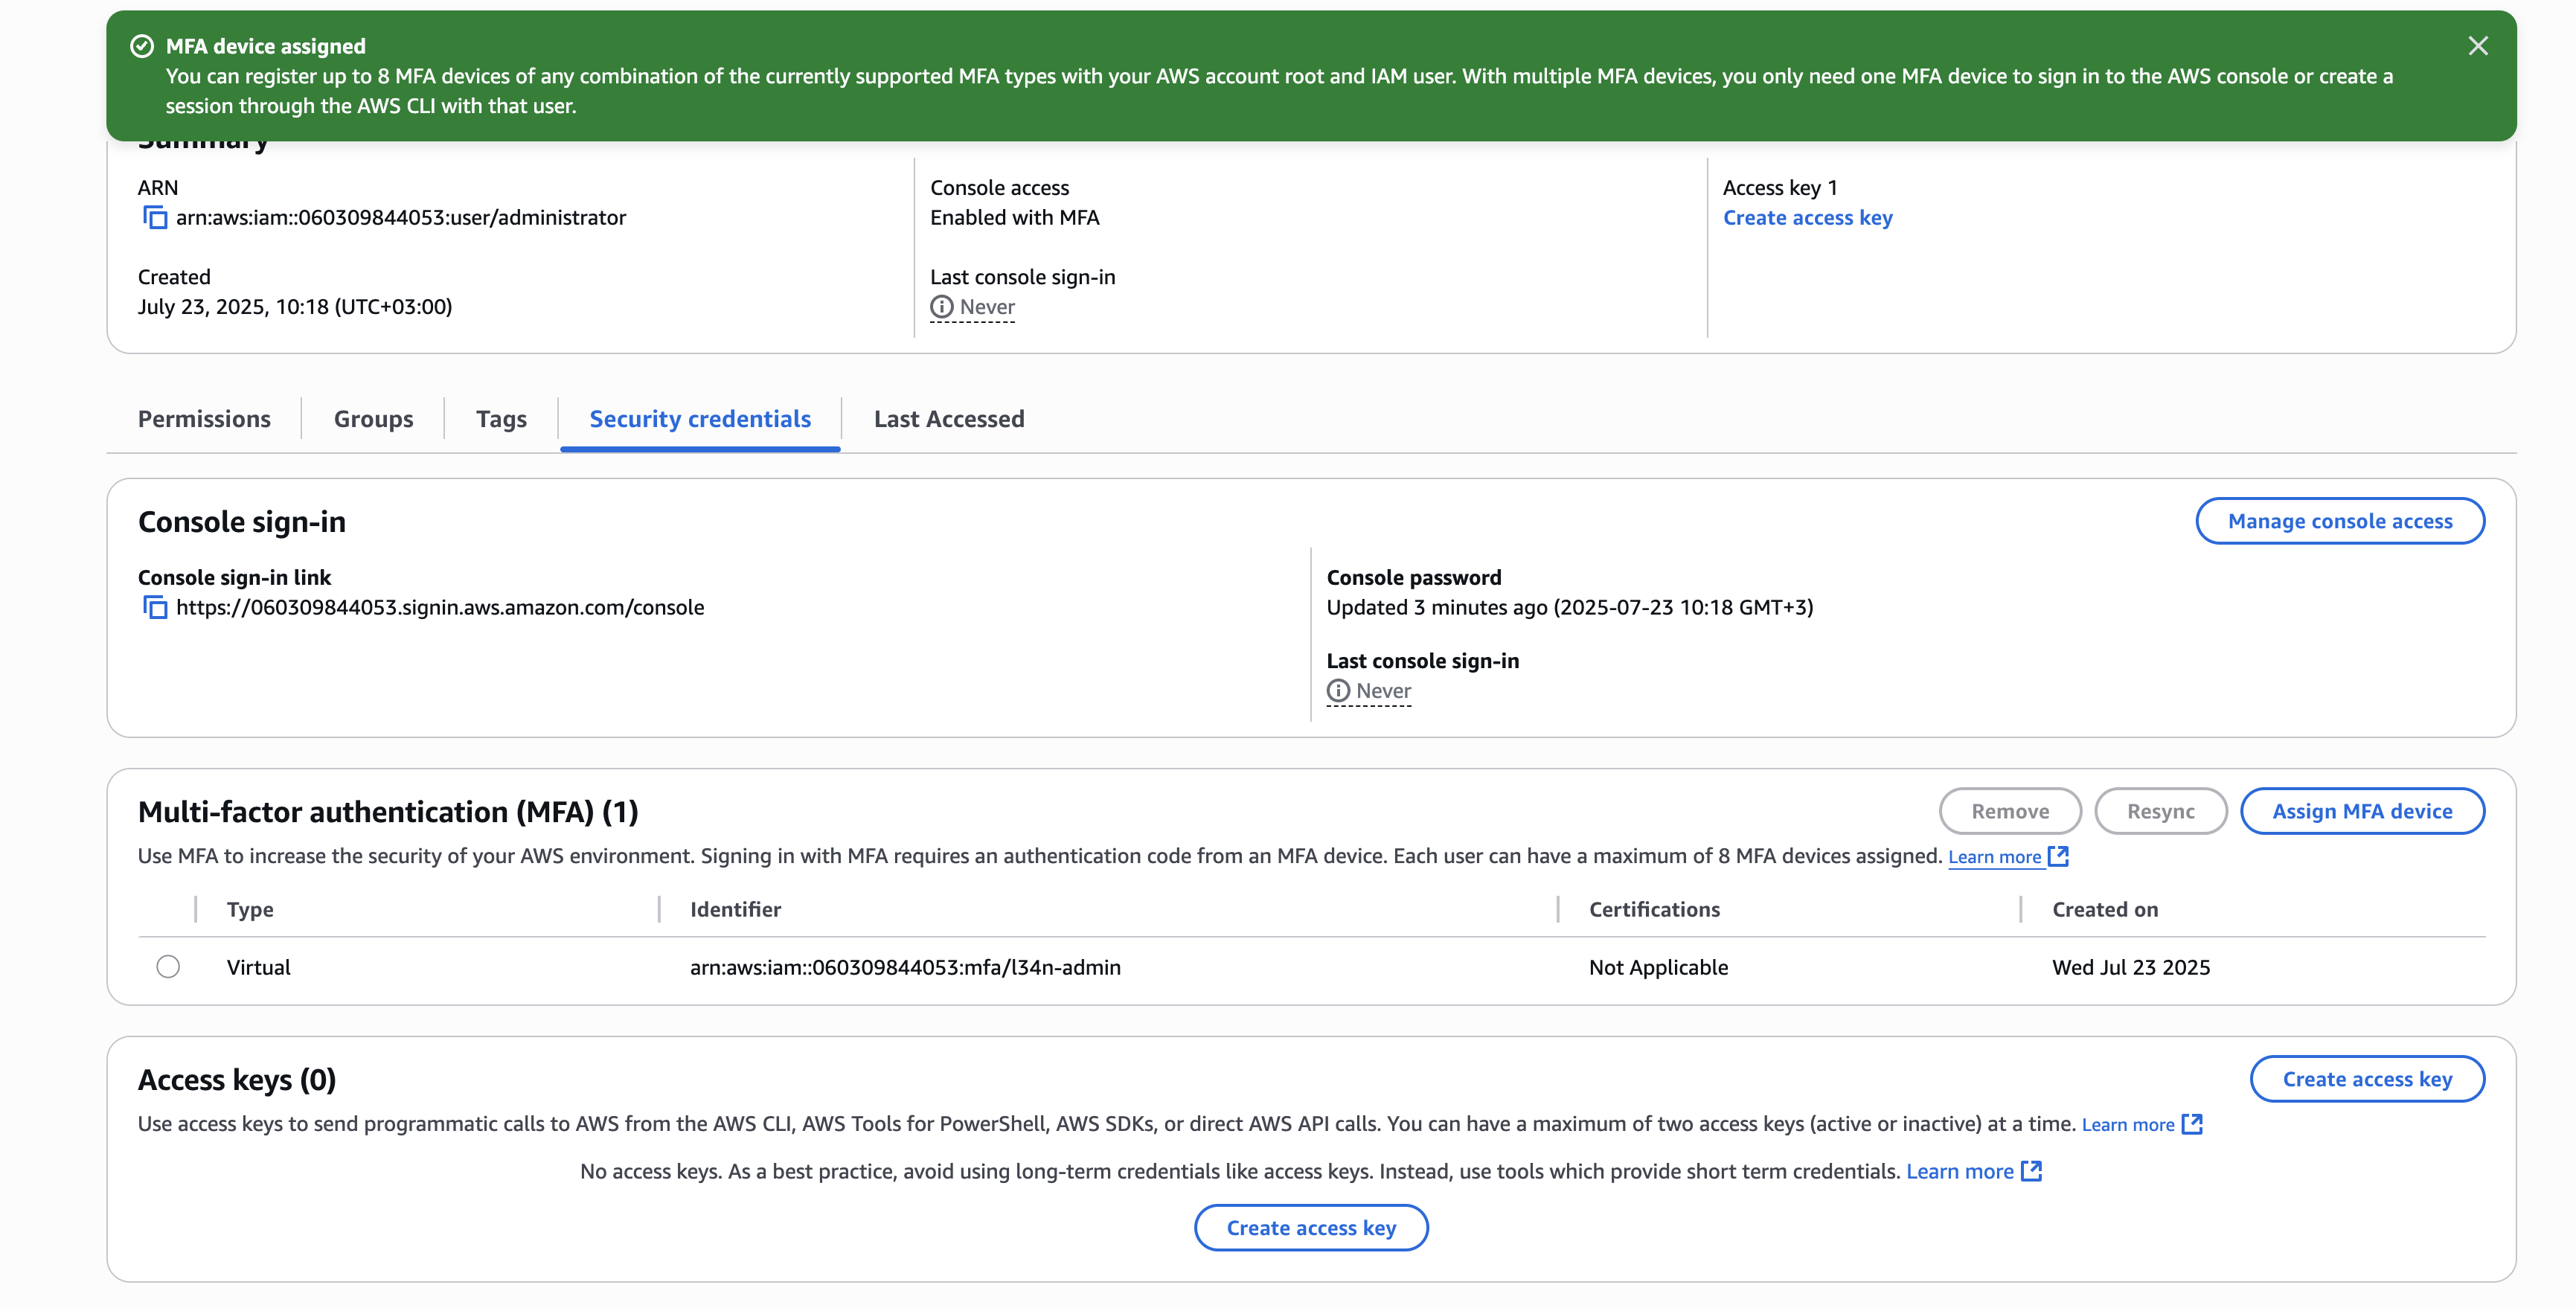Click the Certifications column header
The width and height of the screenshot is (2576, 1311).
1654,909
